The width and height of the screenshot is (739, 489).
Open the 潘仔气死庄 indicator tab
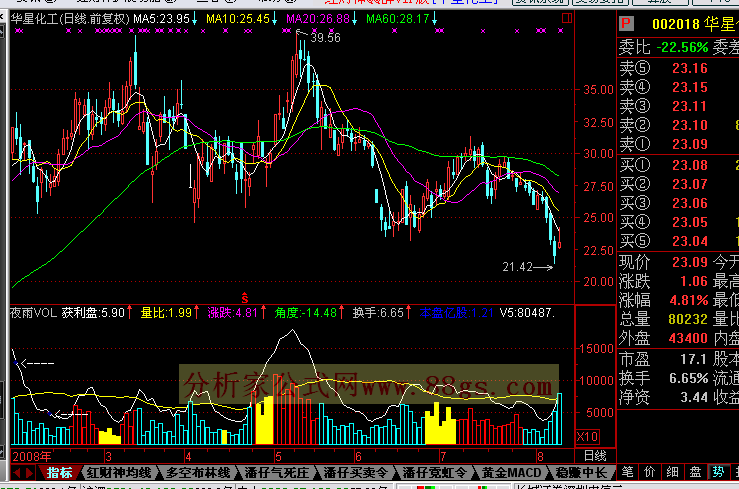point(277,473)
